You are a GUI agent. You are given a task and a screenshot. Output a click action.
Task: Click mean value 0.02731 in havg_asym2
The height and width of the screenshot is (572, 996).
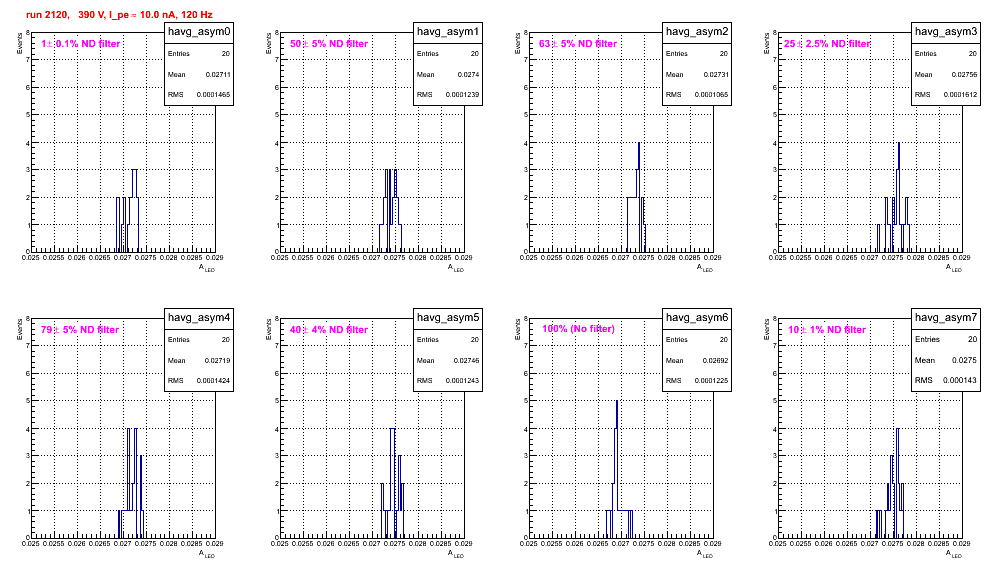(x=716, y=74)
